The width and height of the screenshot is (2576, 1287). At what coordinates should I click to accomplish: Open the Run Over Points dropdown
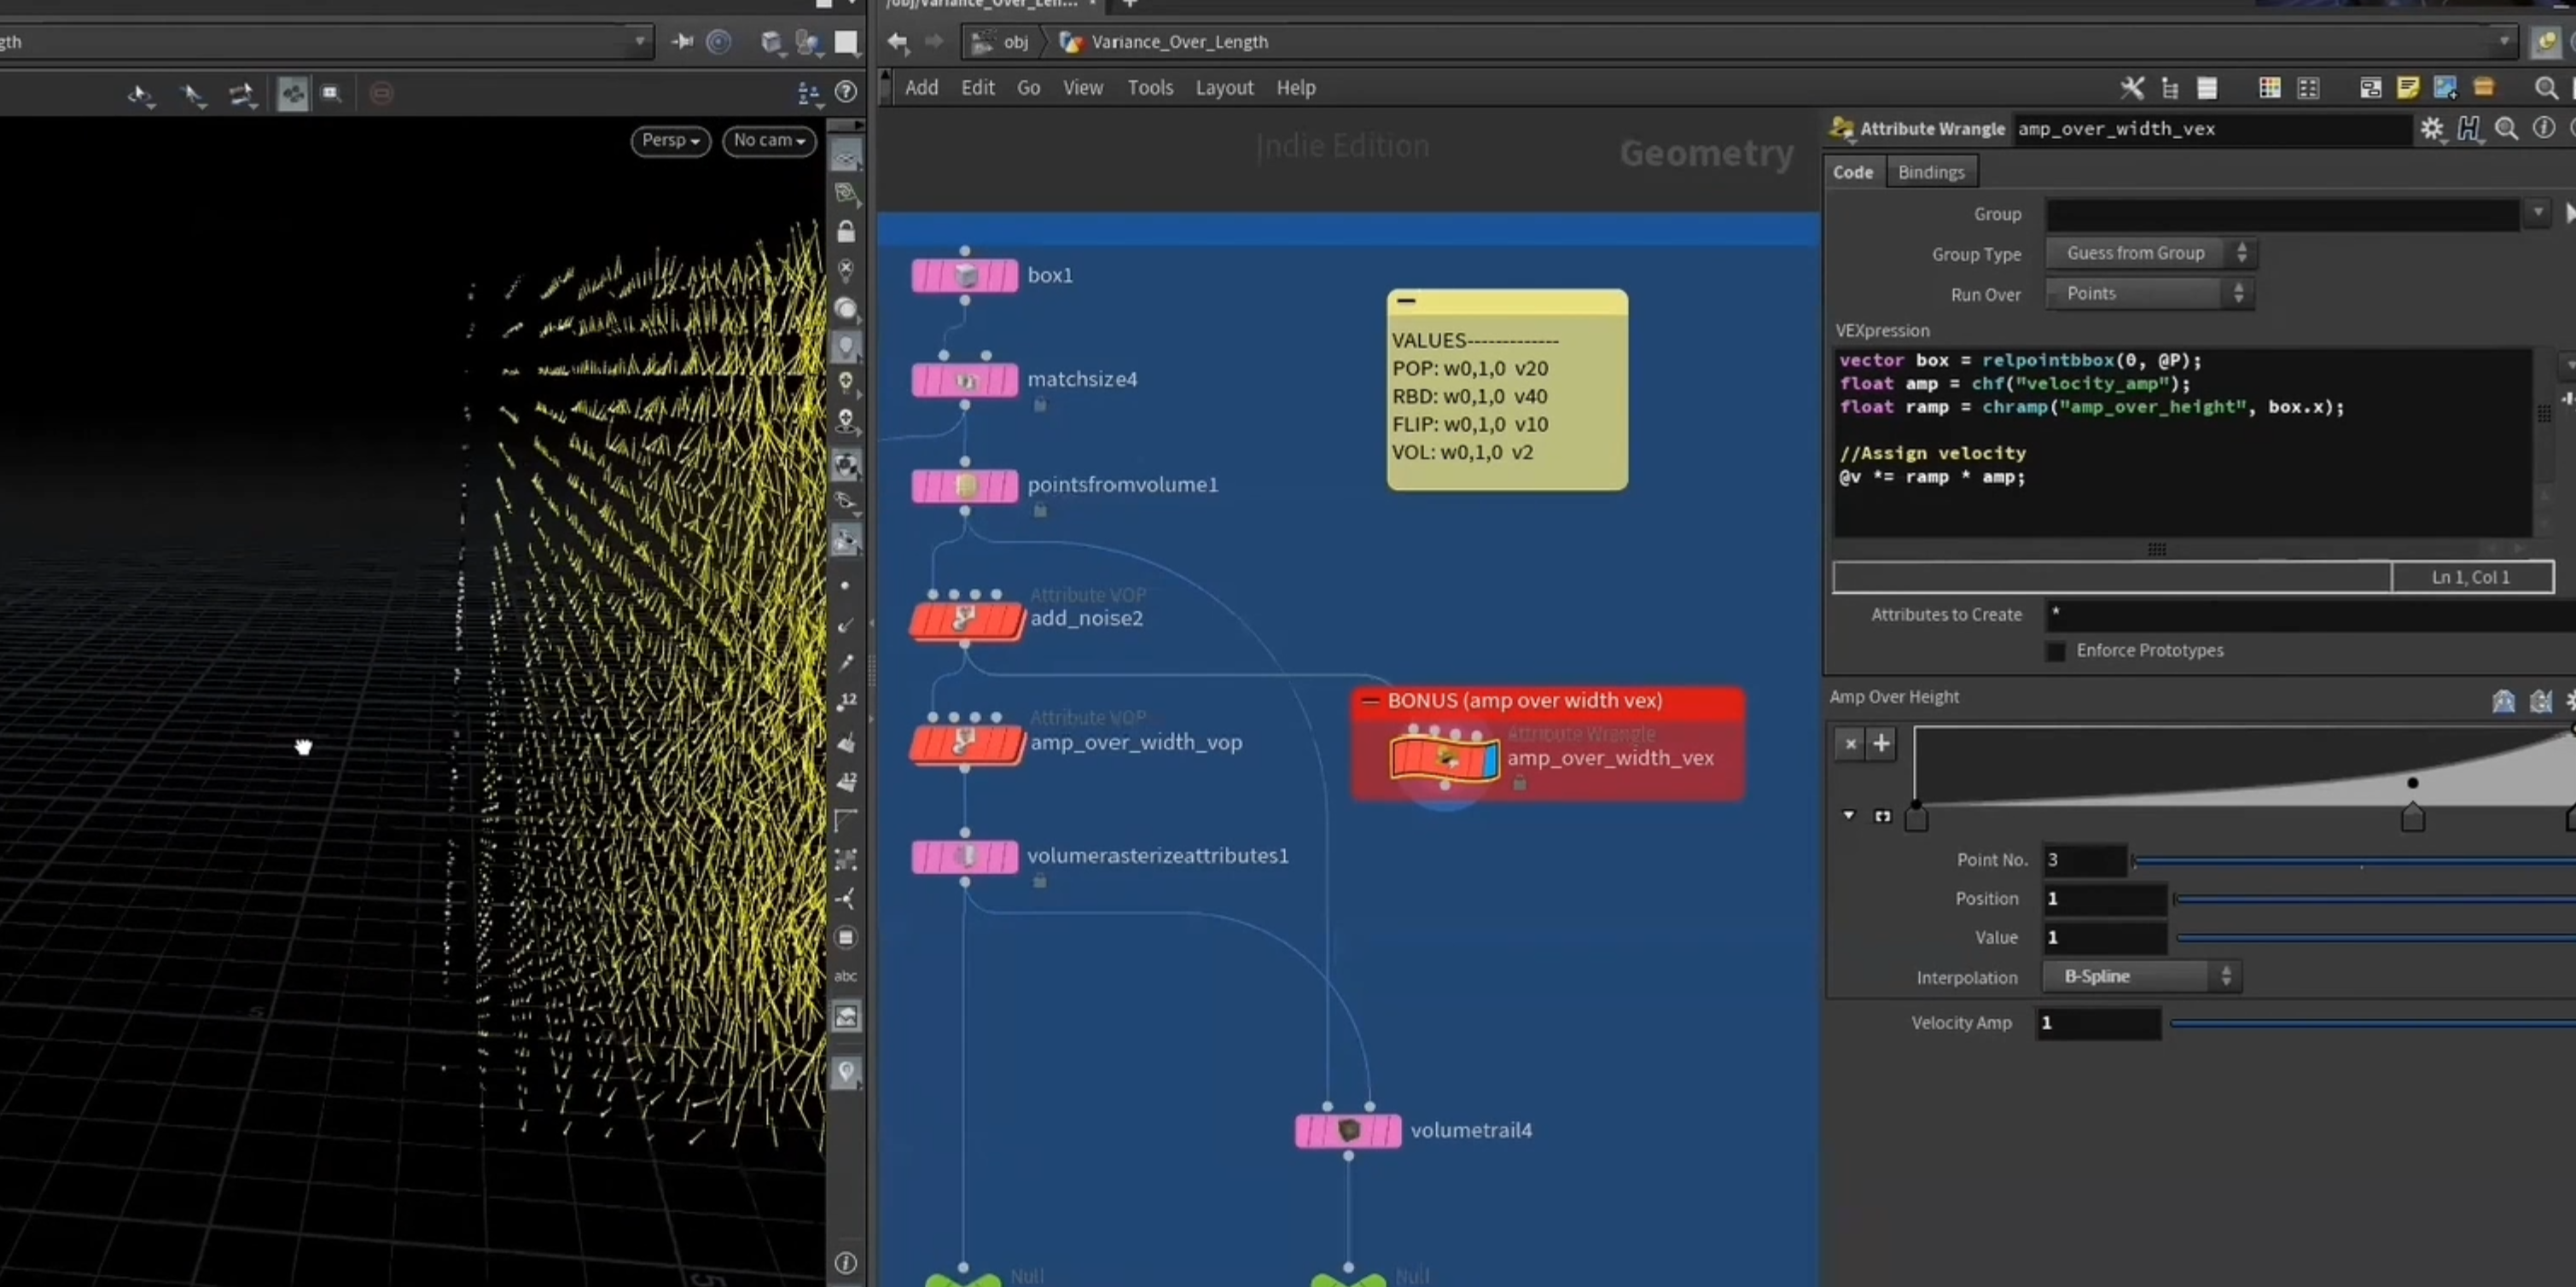(x=2149, y=294)
